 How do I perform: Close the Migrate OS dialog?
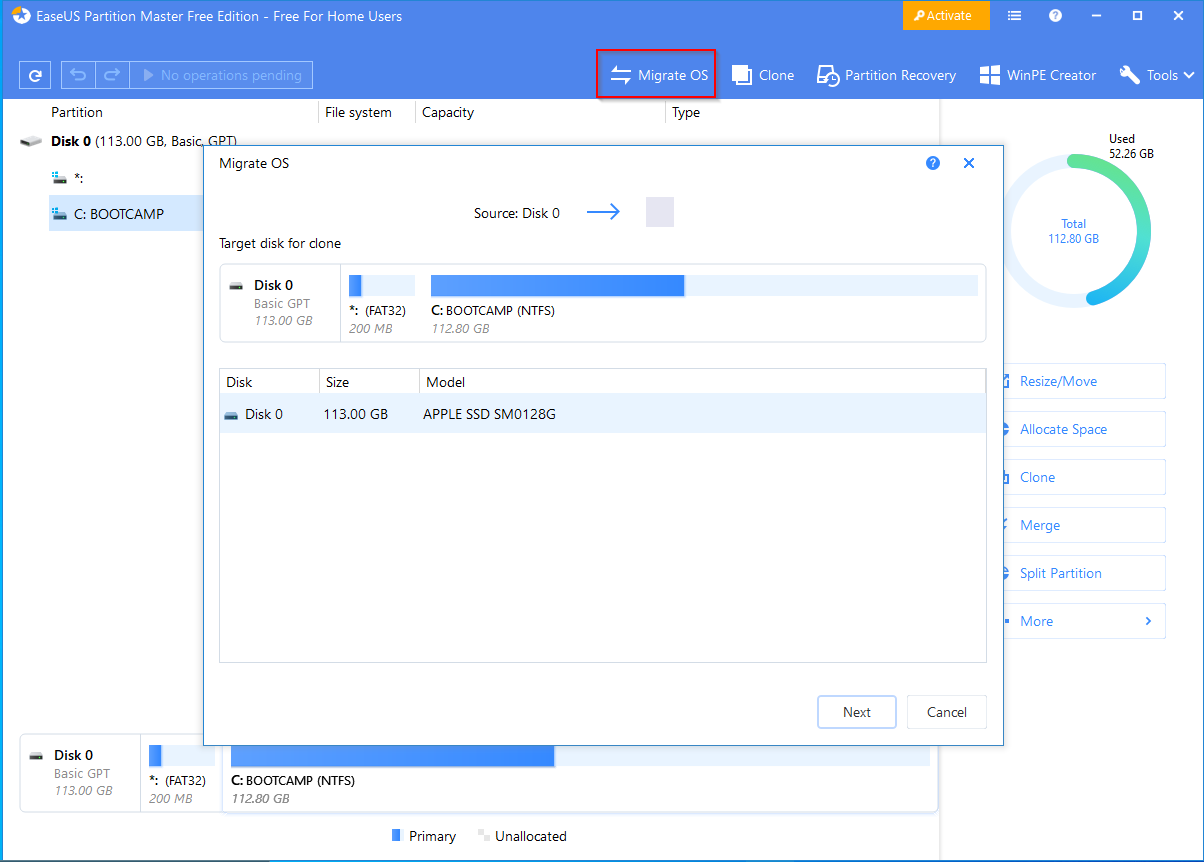pyautogui.click(x=969, y=163)
